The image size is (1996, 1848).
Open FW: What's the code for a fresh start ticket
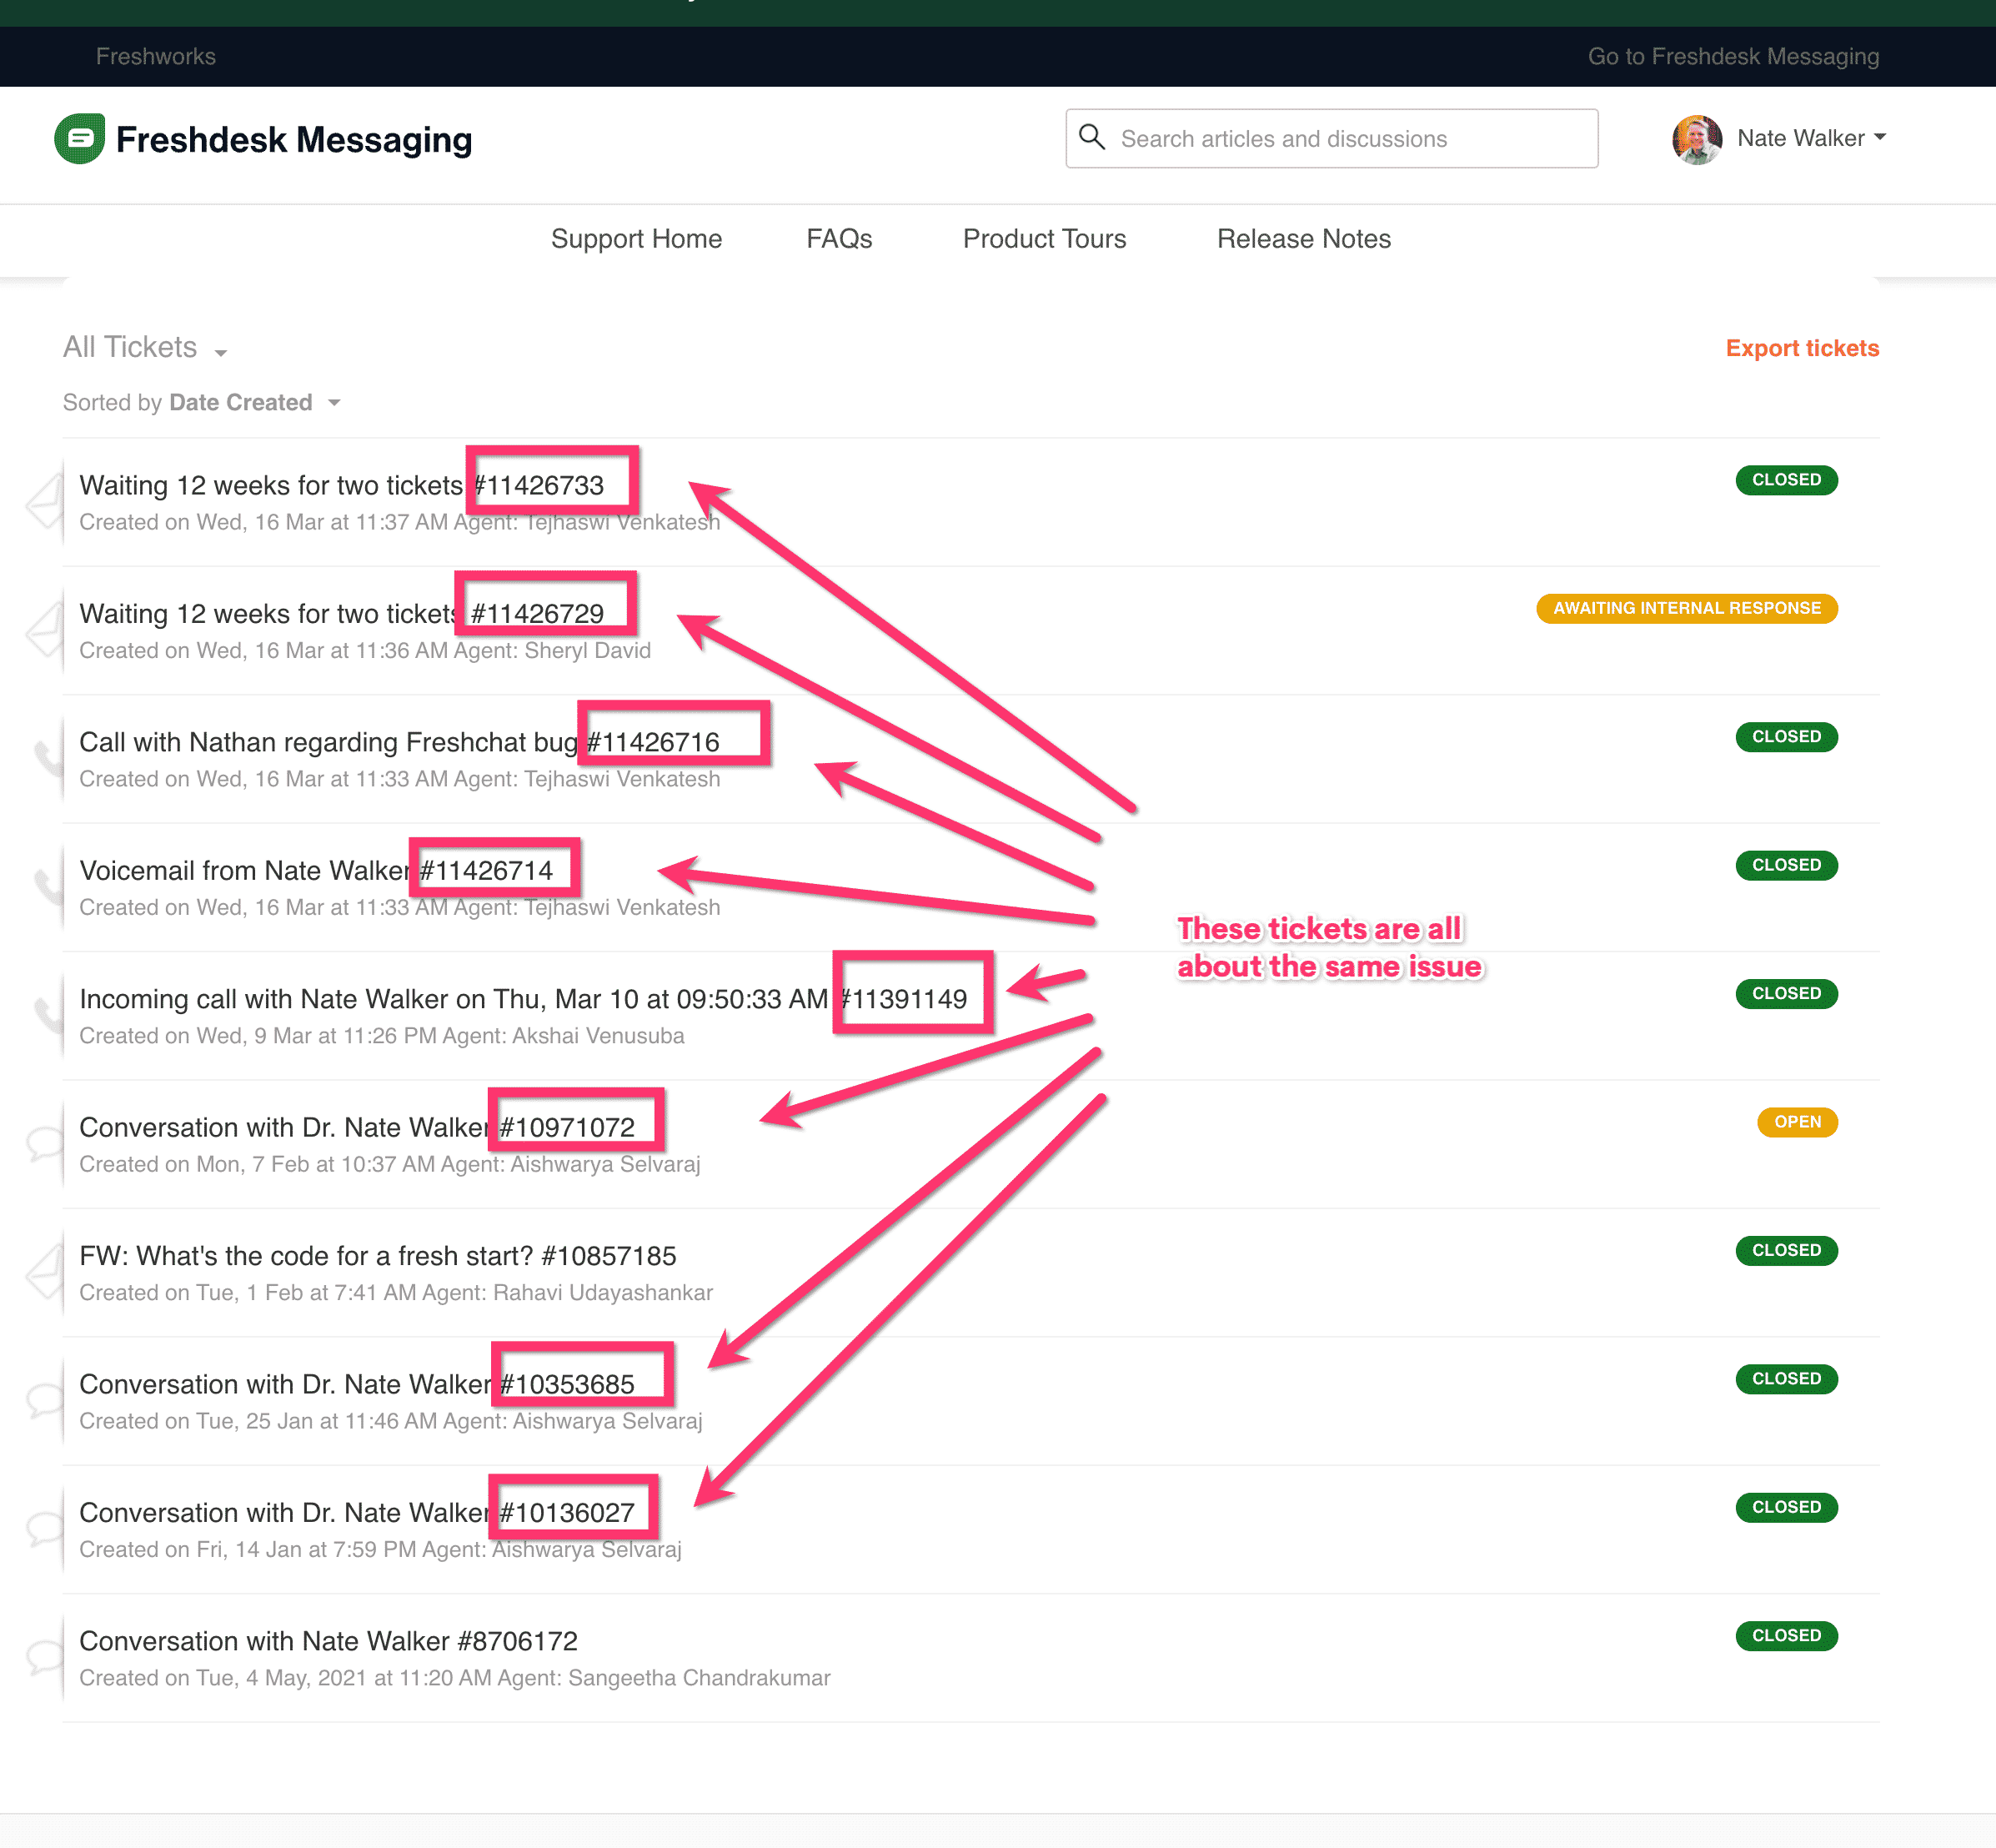(378, 1256)
